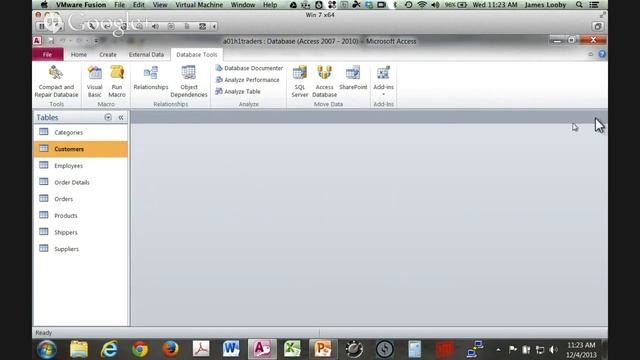This screenshot has height=360, width=640.
Task: Select the Order Details table
Action: [x=80, y=182]
